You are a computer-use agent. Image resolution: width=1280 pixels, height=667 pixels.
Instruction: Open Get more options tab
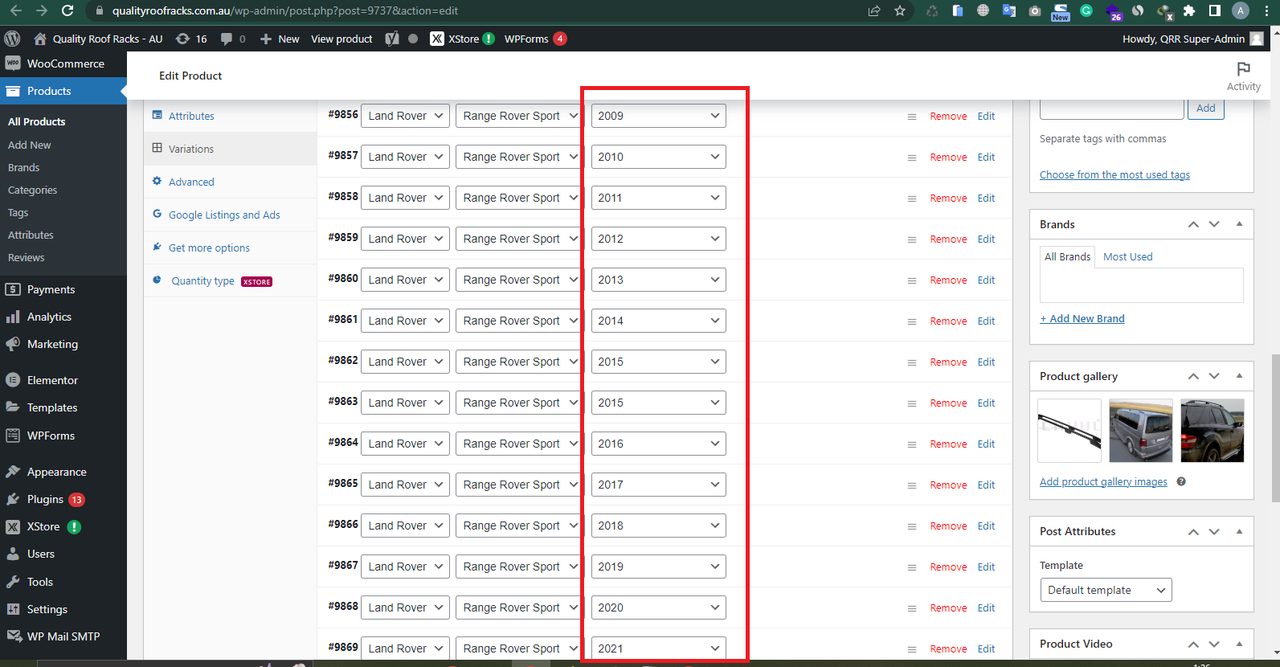click(x=230, y=248)
